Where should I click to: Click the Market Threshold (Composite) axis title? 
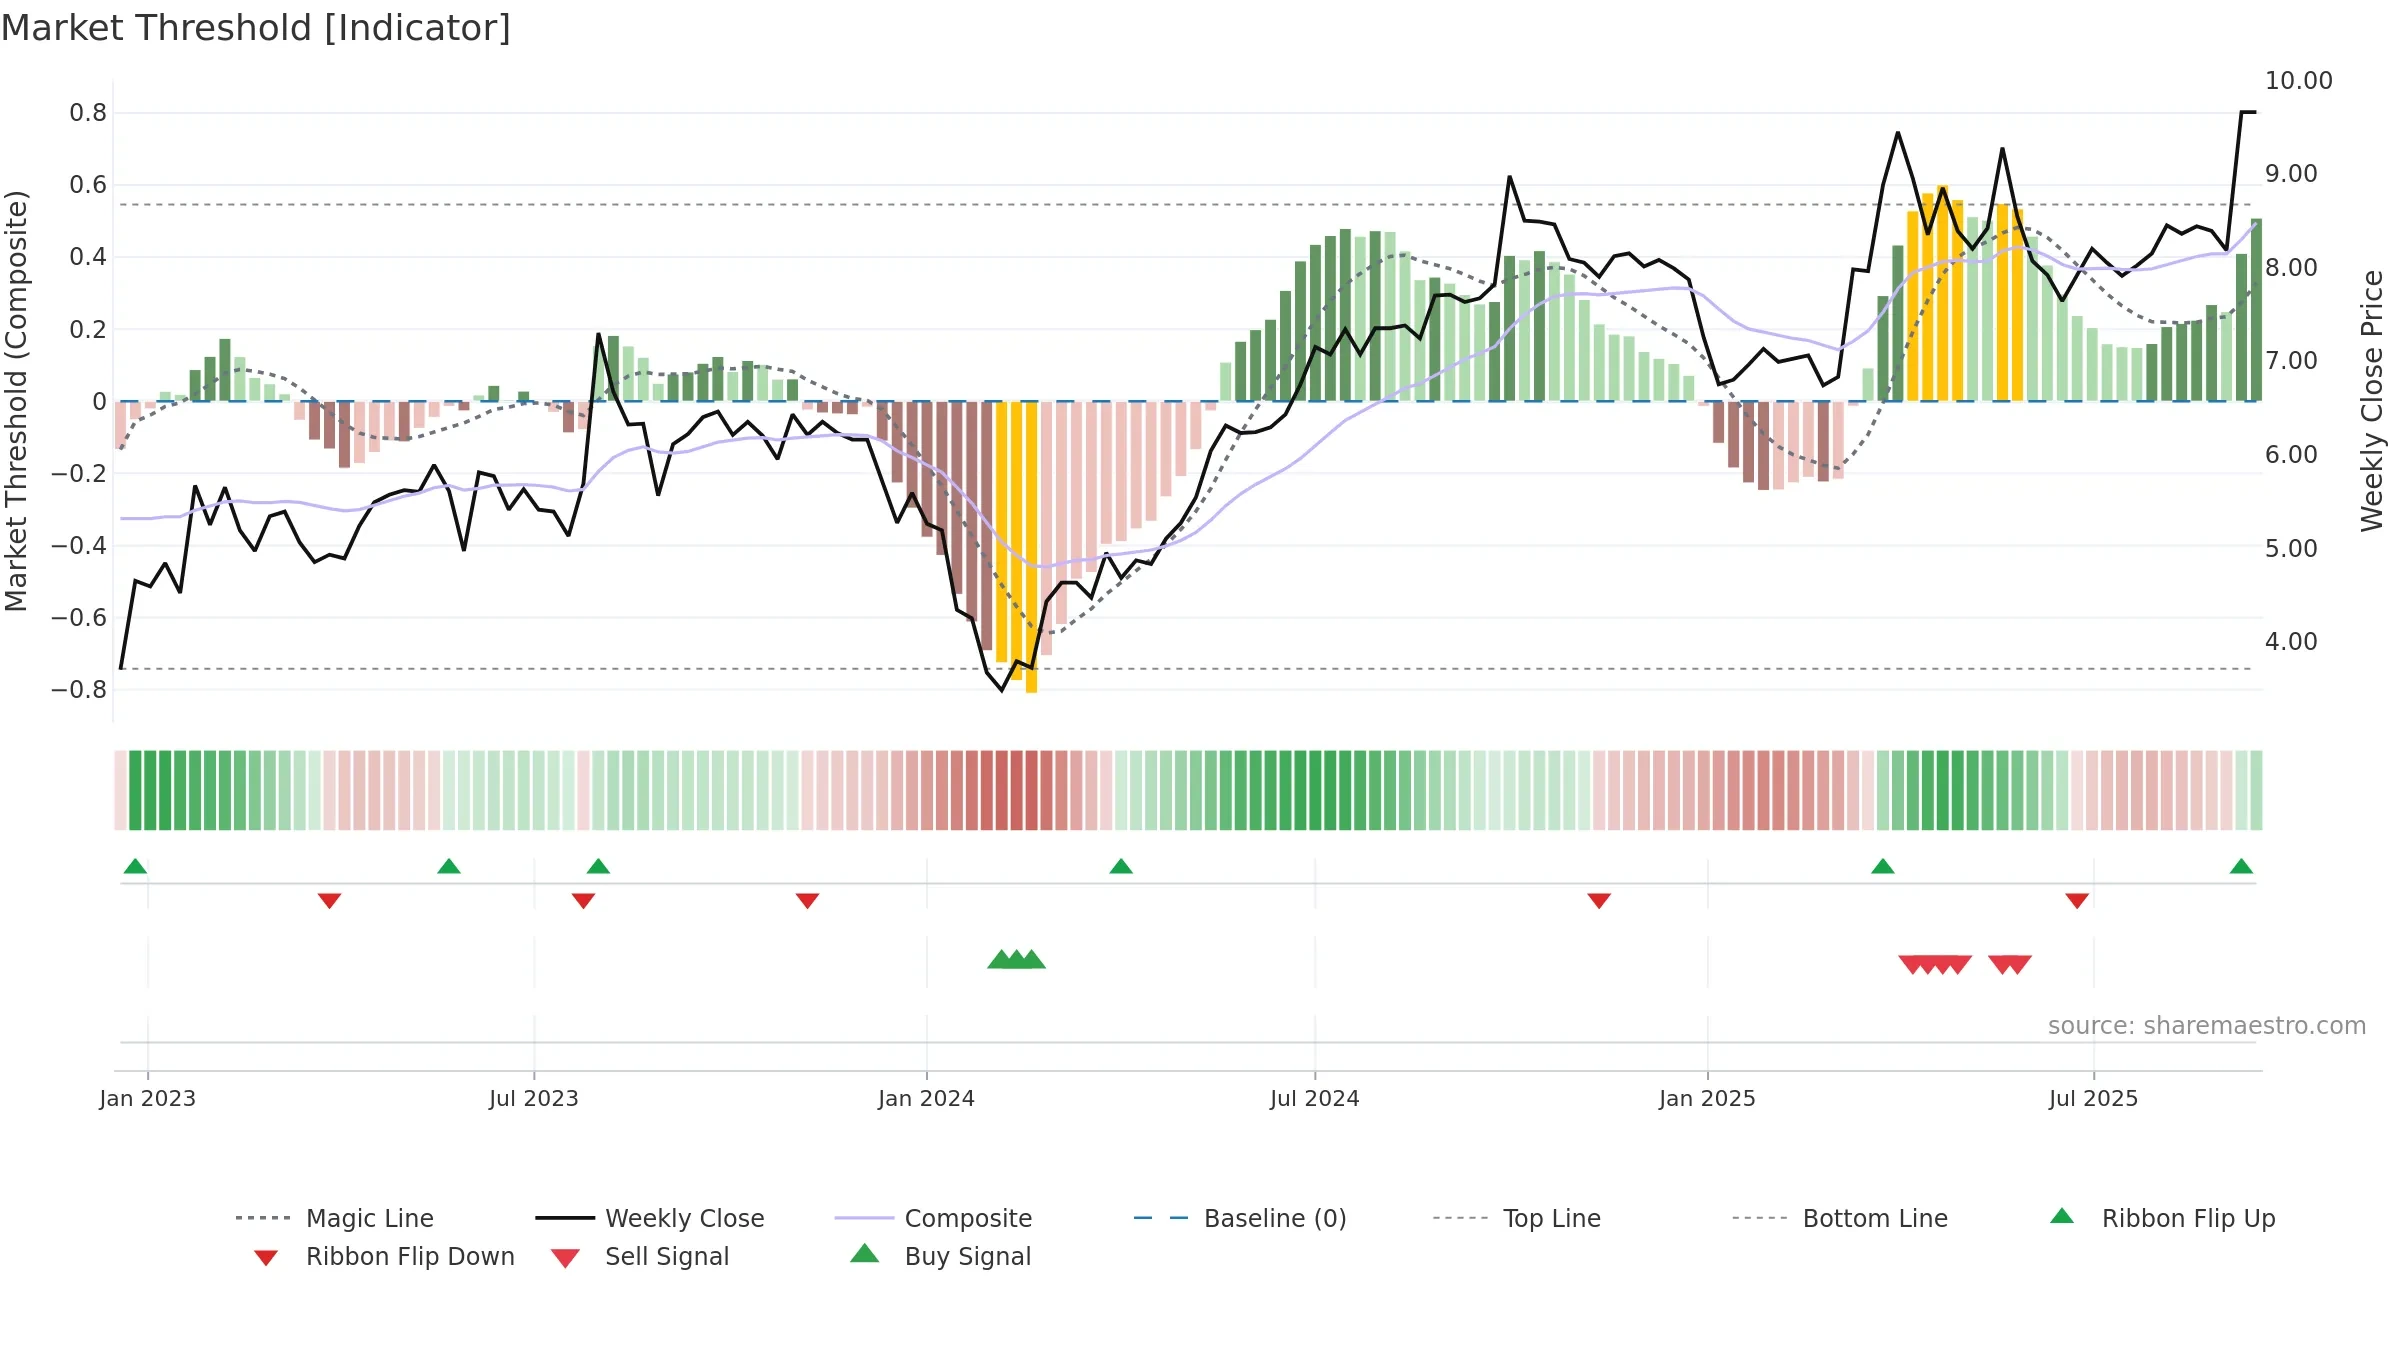click(16, 400)
